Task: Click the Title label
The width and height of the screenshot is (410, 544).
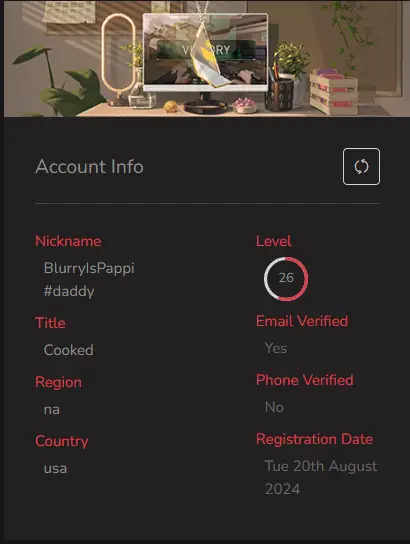Action: [x=50, y=323]
